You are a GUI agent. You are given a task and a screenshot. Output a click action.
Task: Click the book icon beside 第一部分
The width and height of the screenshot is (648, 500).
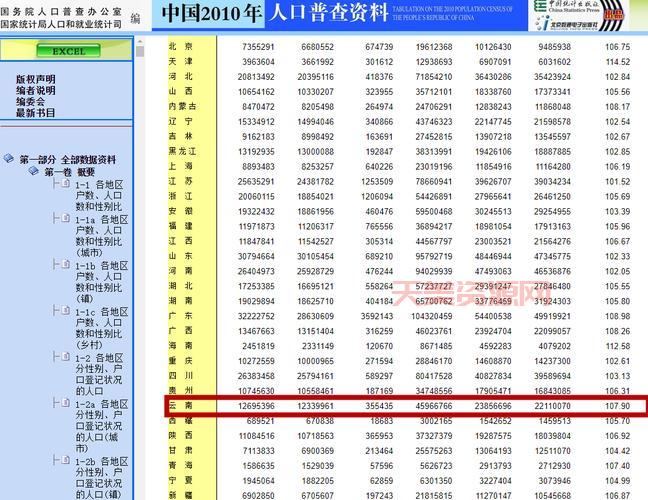point(9,158)
